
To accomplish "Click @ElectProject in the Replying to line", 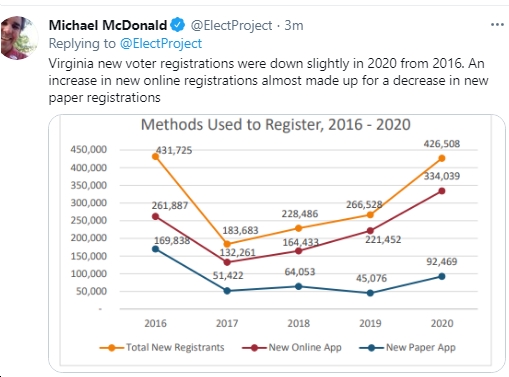I will tap(161, 43).
